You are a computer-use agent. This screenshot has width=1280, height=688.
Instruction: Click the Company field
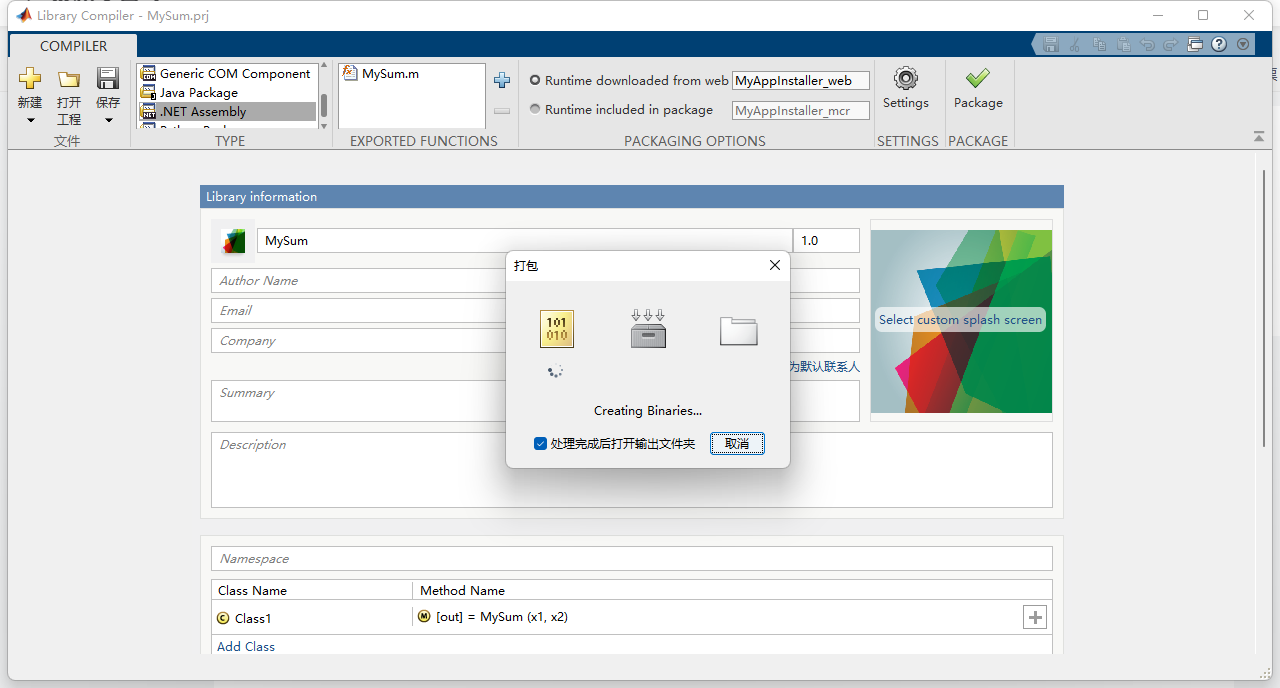[x=535, y=341]
